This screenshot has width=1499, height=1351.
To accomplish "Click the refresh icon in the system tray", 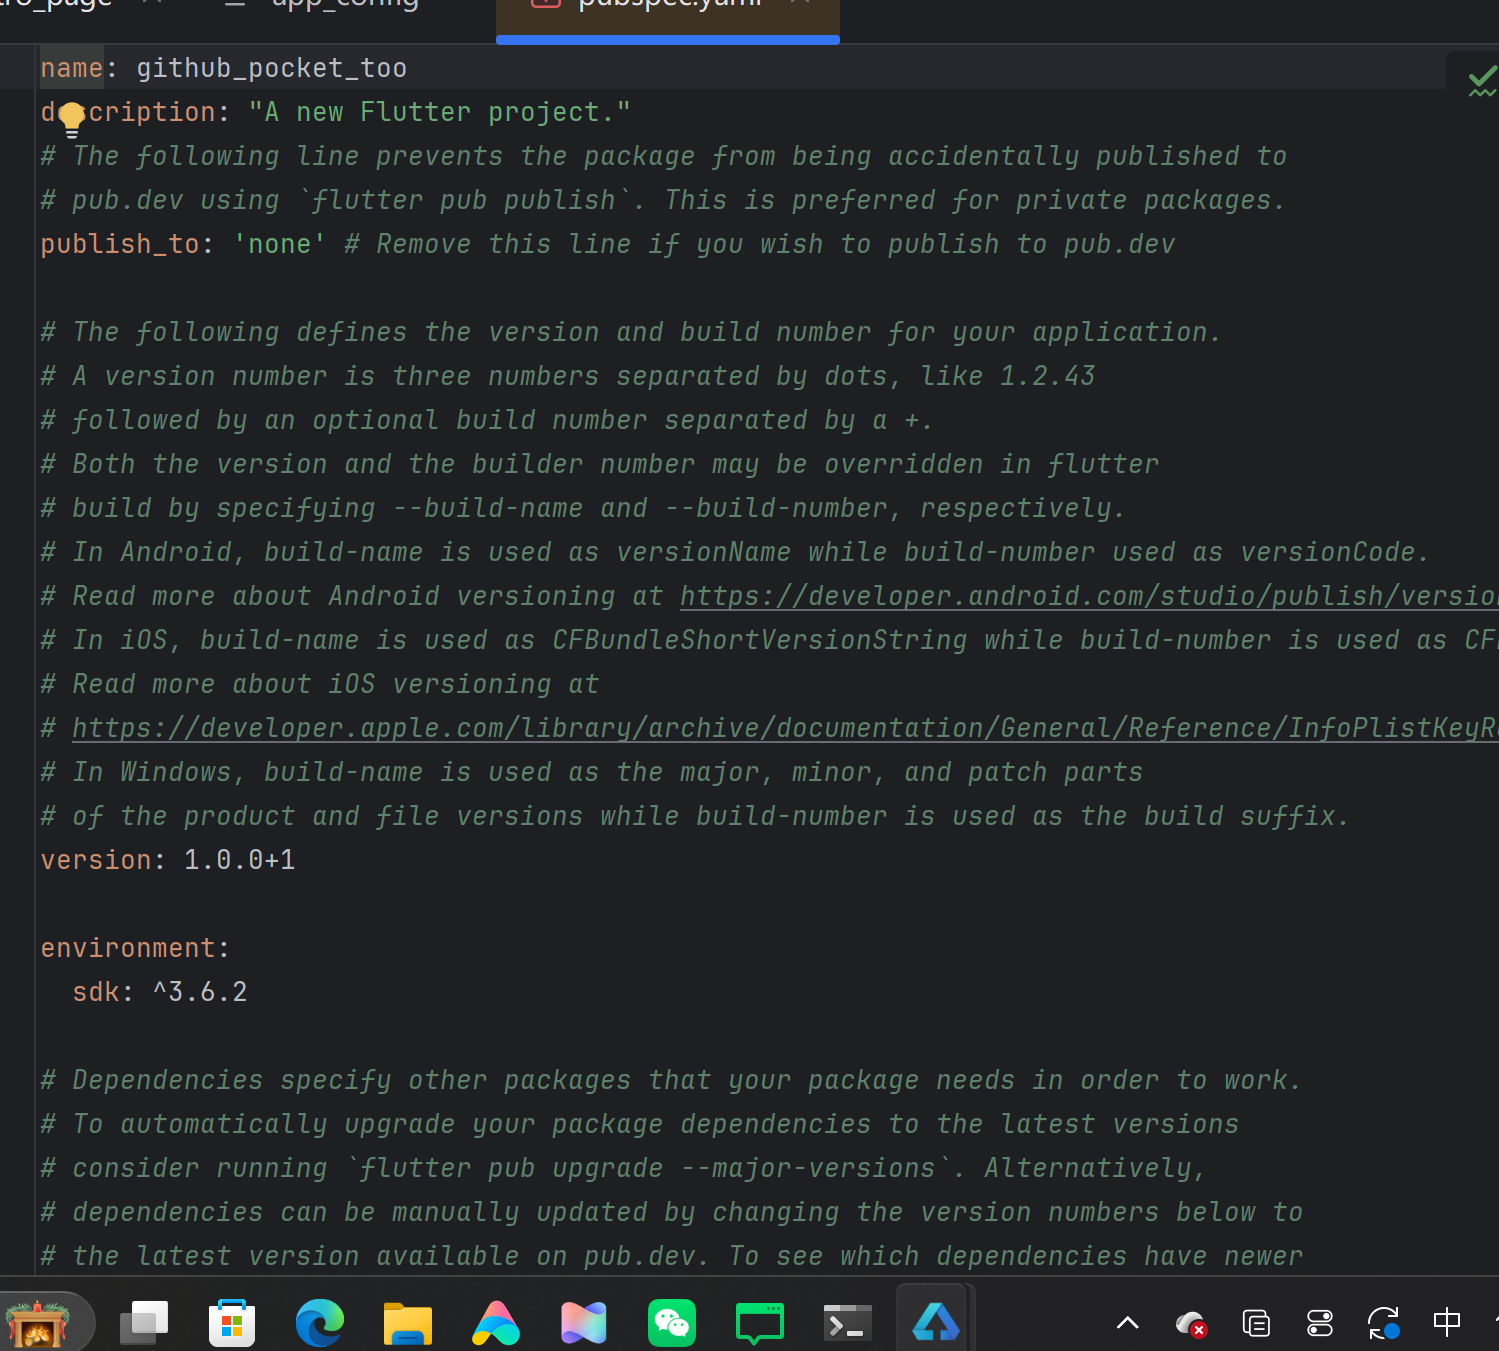I will (1384, 1322).
